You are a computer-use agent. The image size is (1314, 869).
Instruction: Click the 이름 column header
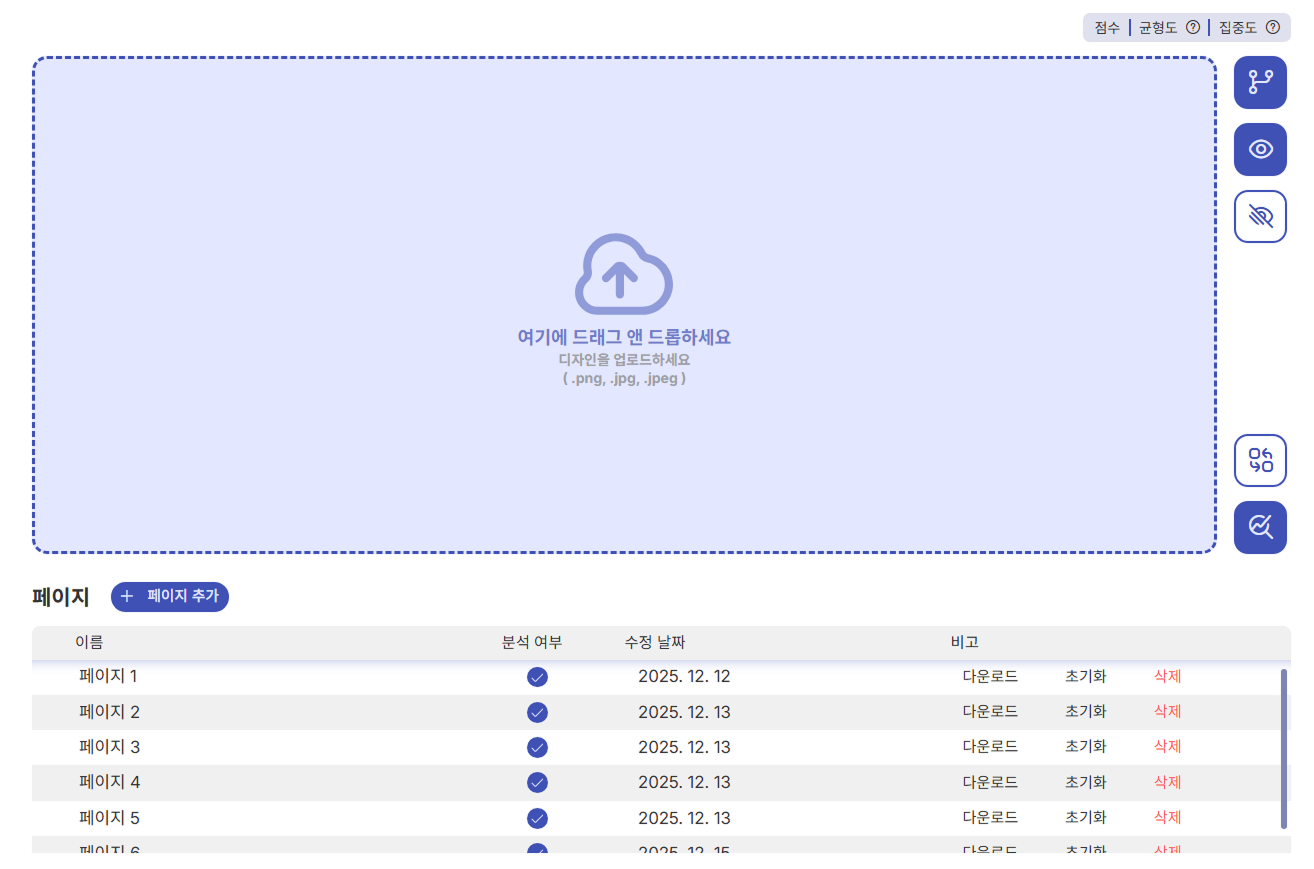[89, 642]
